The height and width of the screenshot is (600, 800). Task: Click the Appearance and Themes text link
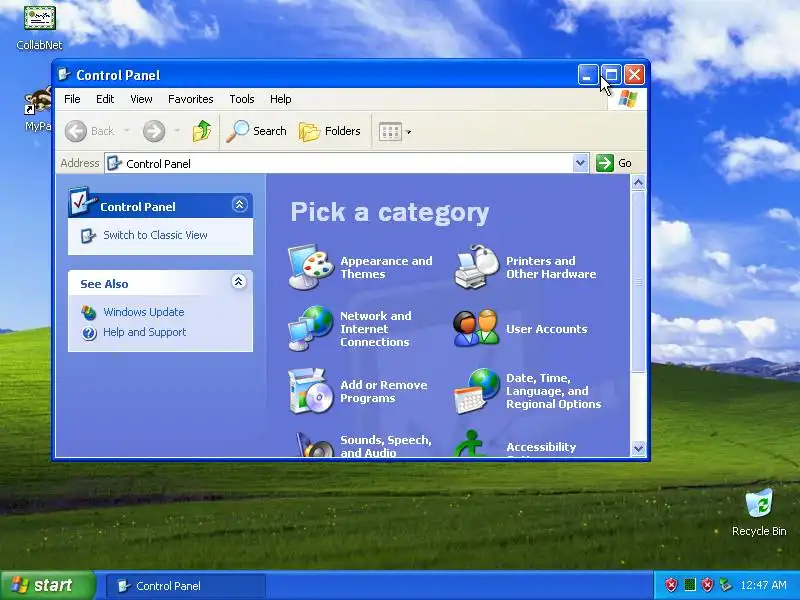point(386,267)
